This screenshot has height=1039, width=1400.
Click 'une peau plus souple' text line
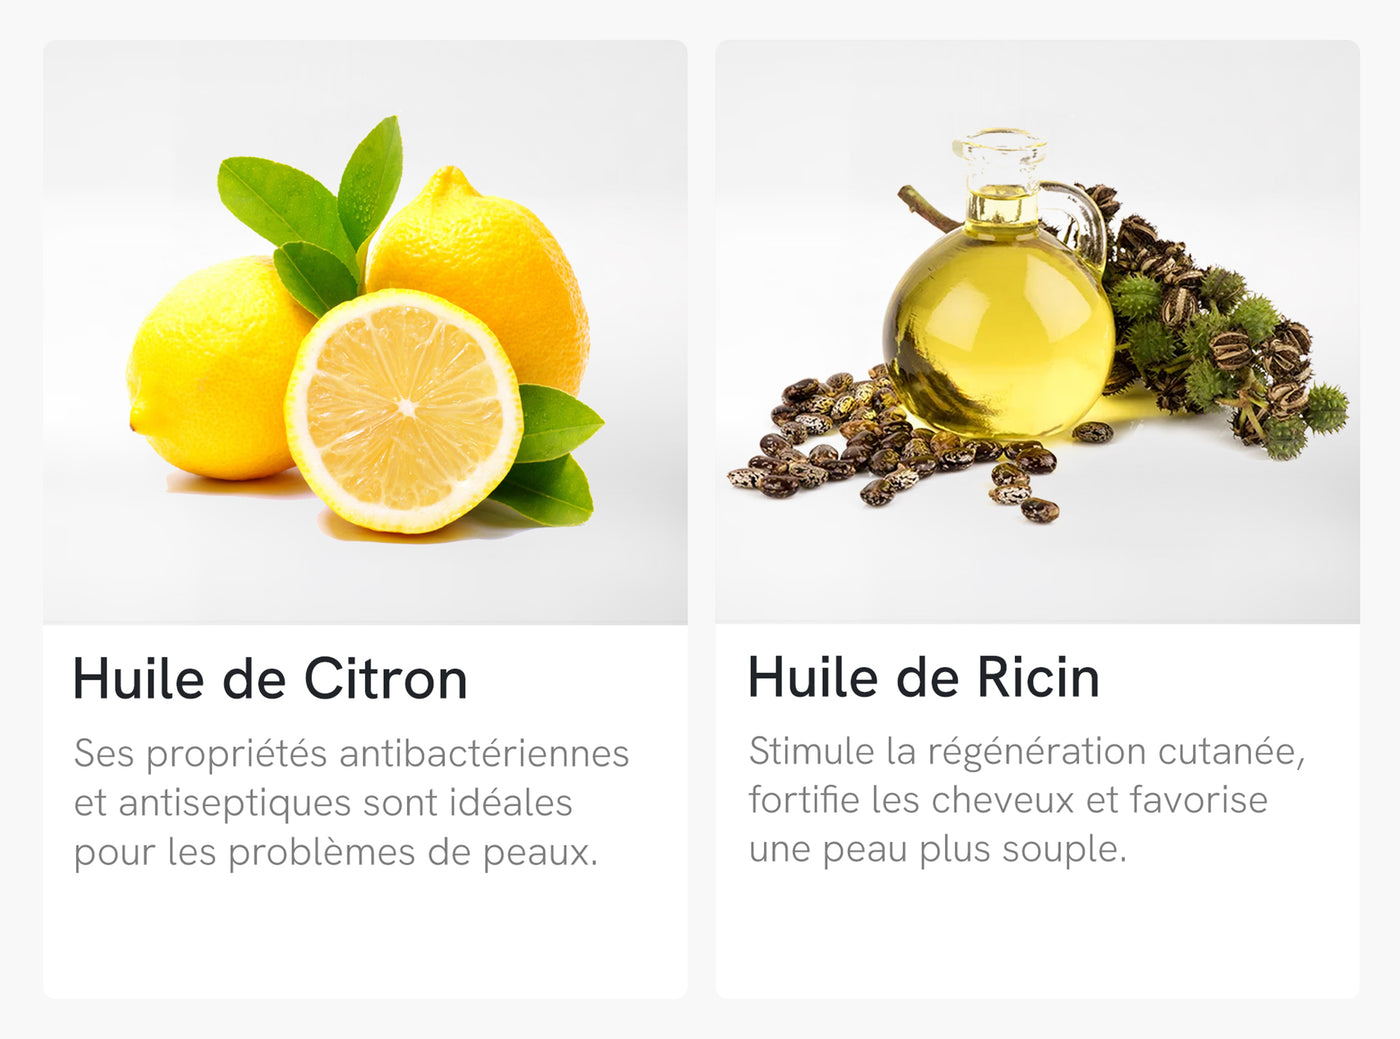point(937,849)
